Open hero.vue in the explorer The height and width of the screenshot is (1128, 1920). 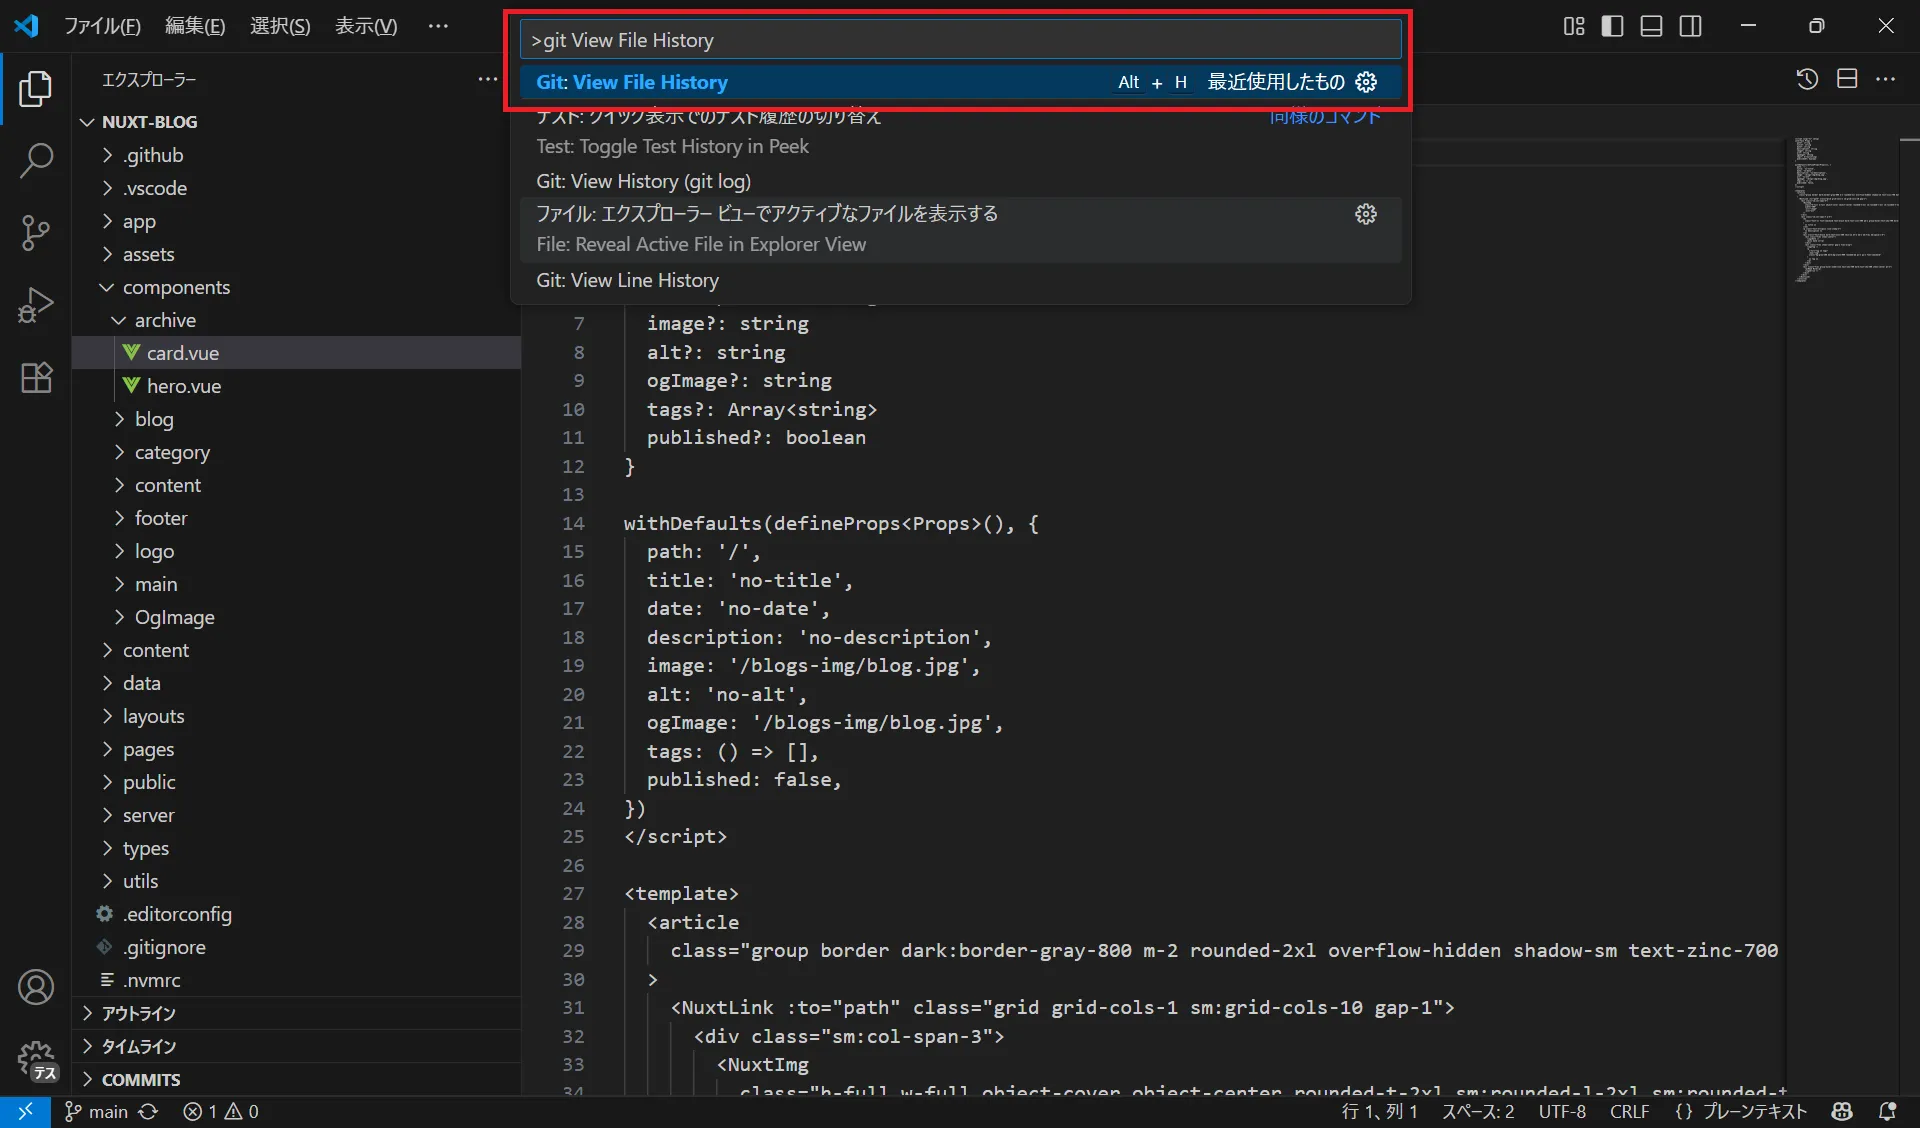296,386
